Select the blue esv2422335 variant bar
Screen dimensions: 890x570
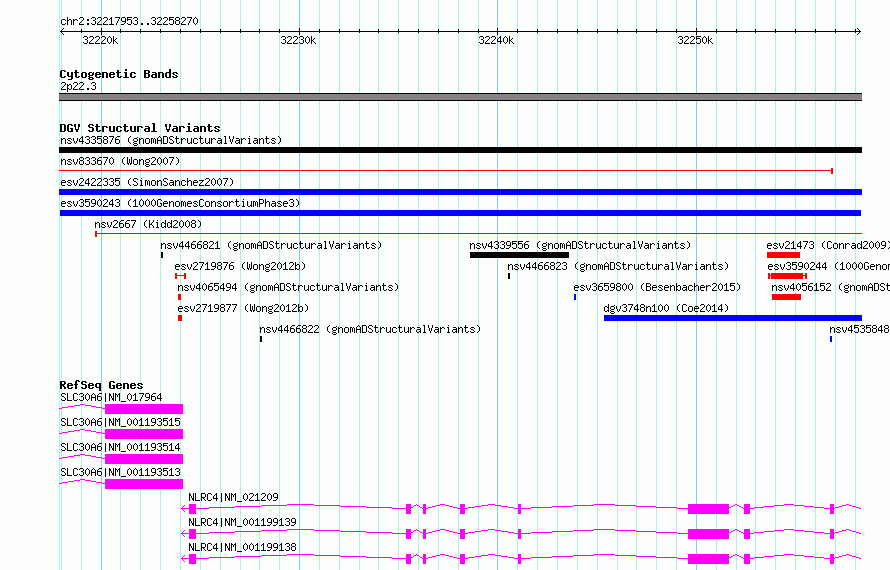460,192
